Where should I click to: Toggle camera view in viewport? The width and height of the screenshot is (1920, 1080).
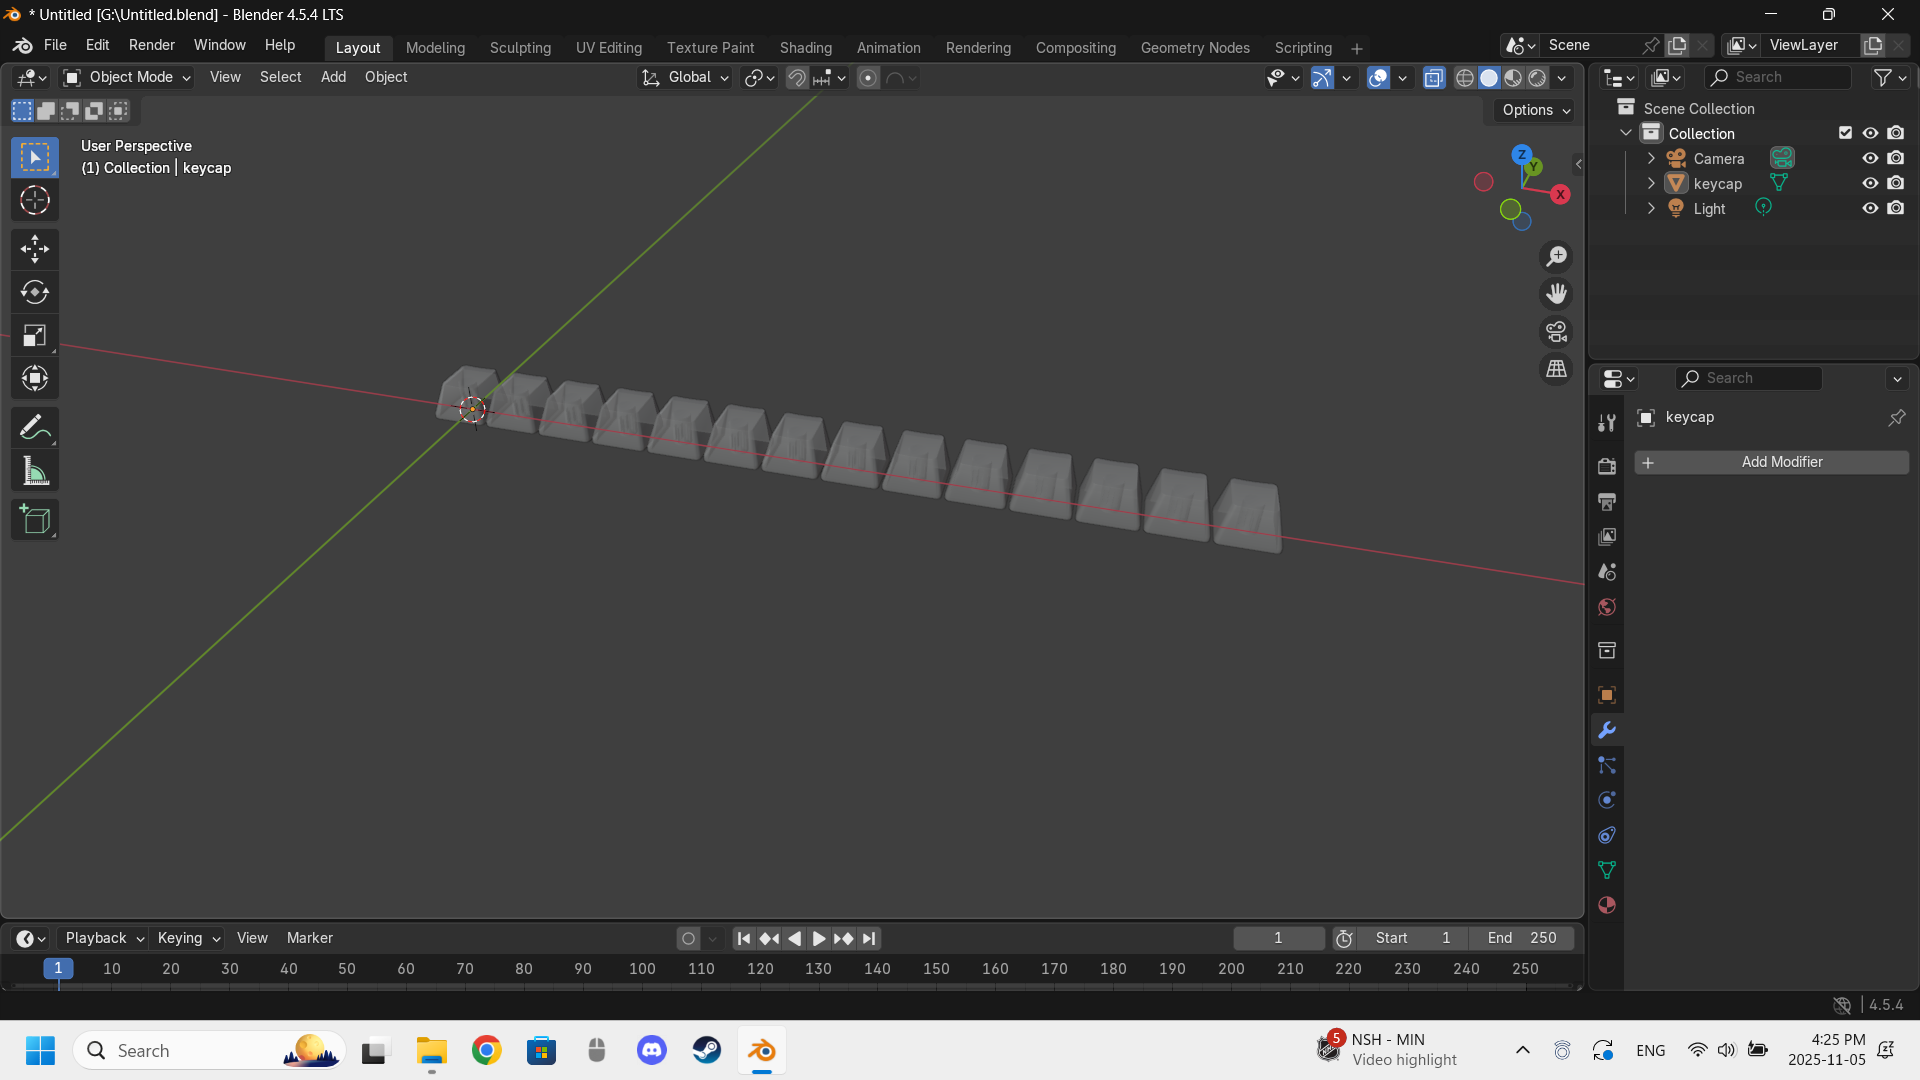point(1556,332)
